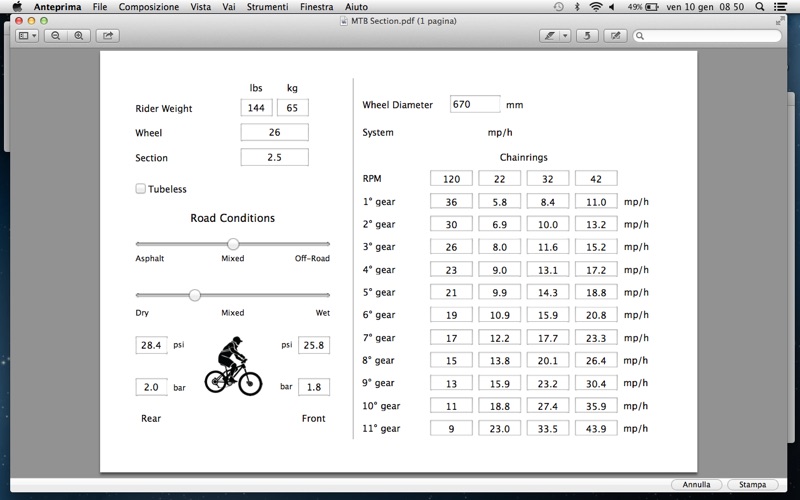Click the chainring field showing 32
The image size is (800, 500).
click(547, 179)
